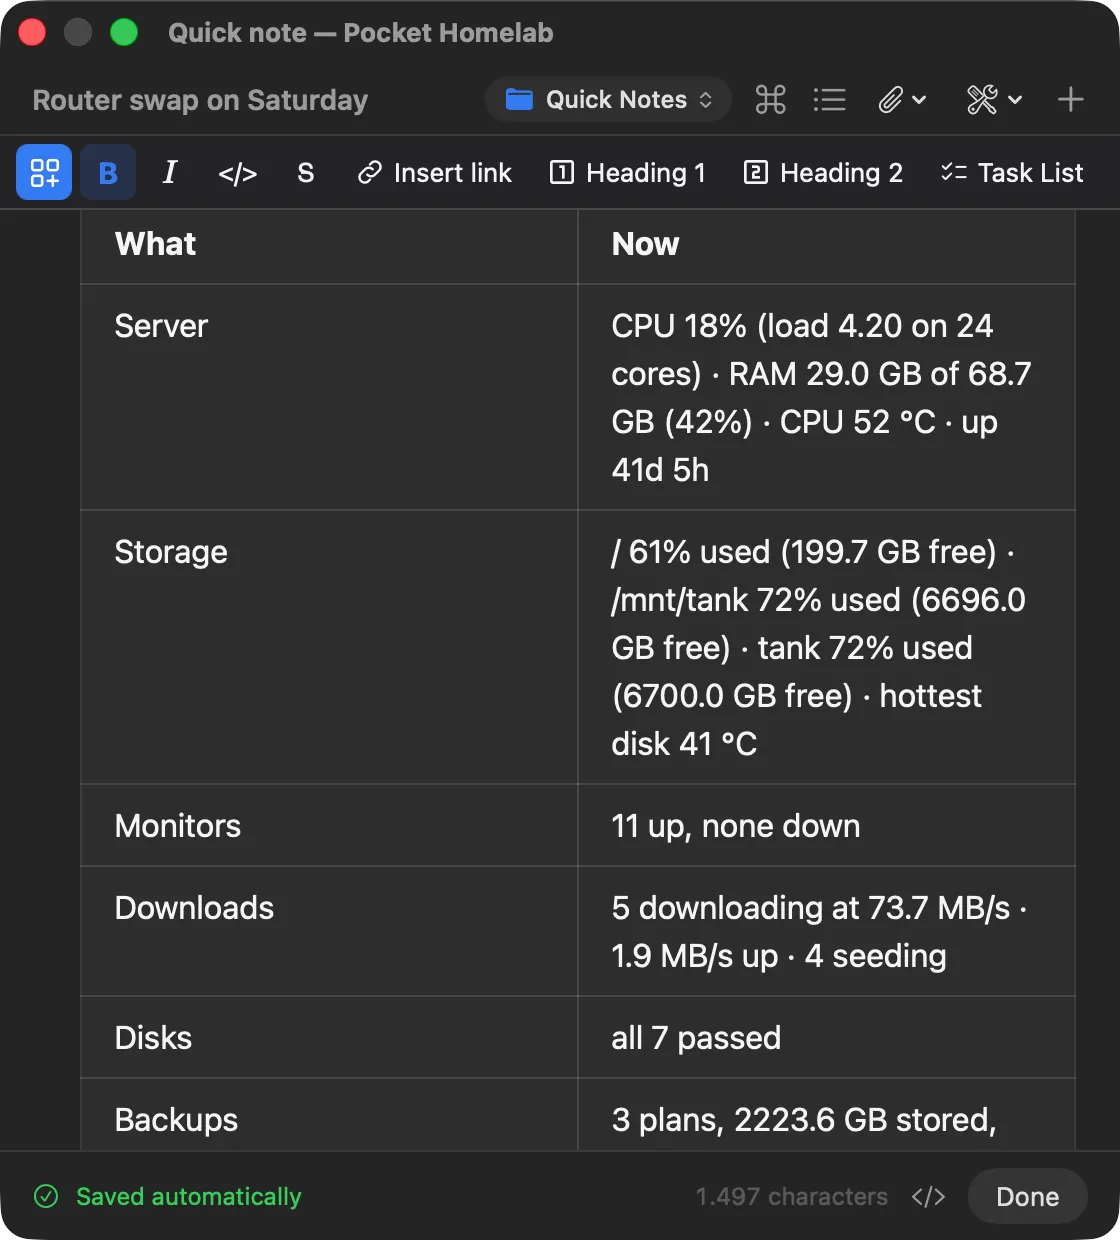Open the block insert grid icon
Image resolution: width=1120 pixels, height=1240 pixels.
(44, 172)
